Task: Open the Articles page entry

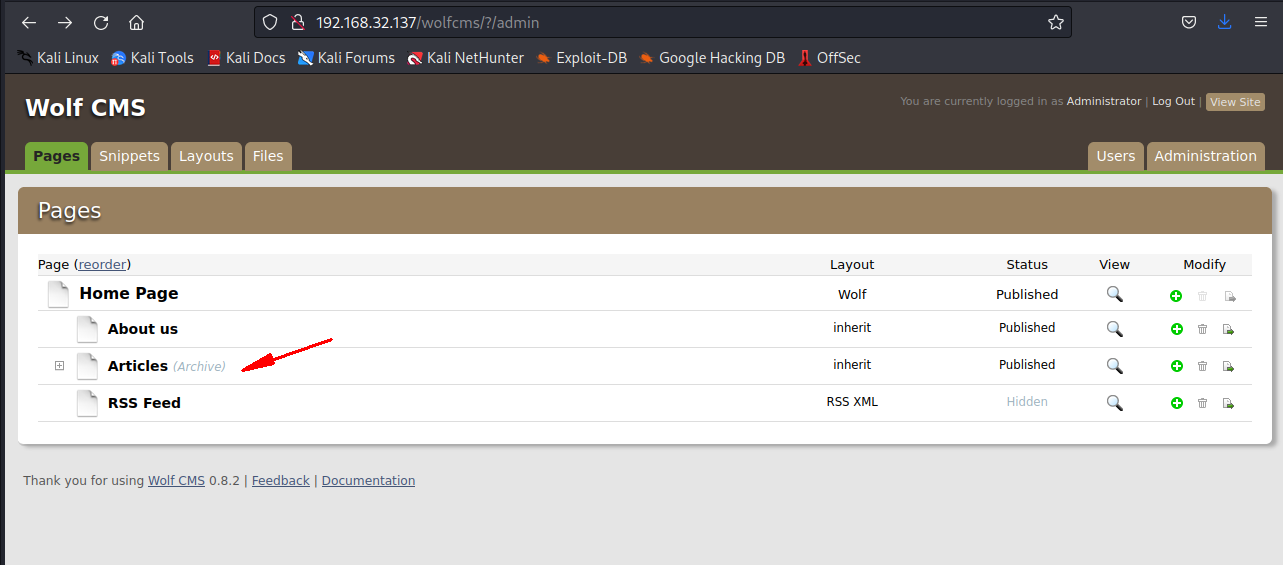Action: pos(138,366)
